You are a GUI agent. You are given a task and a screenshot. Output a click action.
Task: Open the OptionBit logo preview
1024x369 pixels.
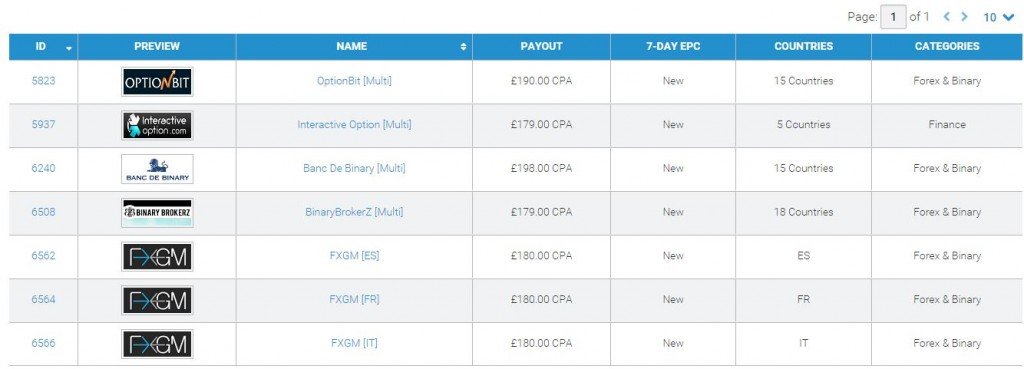click(157, 82)
